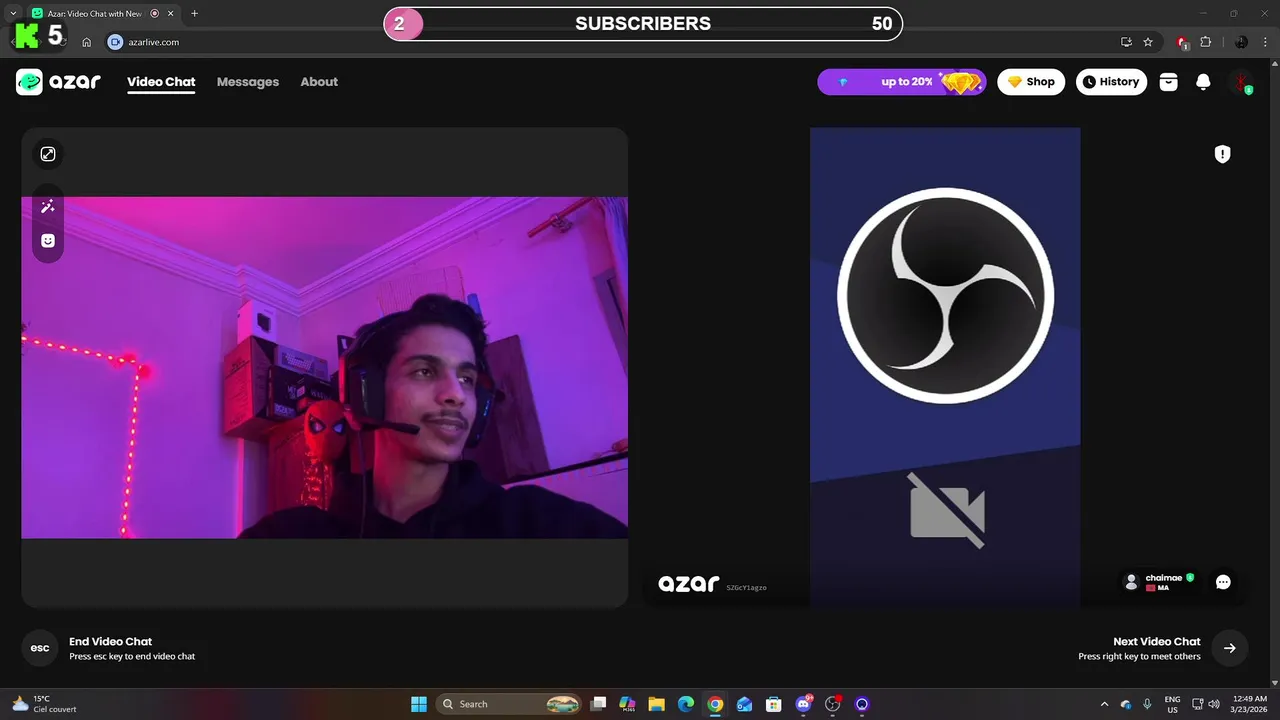Open Outlook from taskbar
This screenshot has height=720, width=1280.
[x=744, y=704]
